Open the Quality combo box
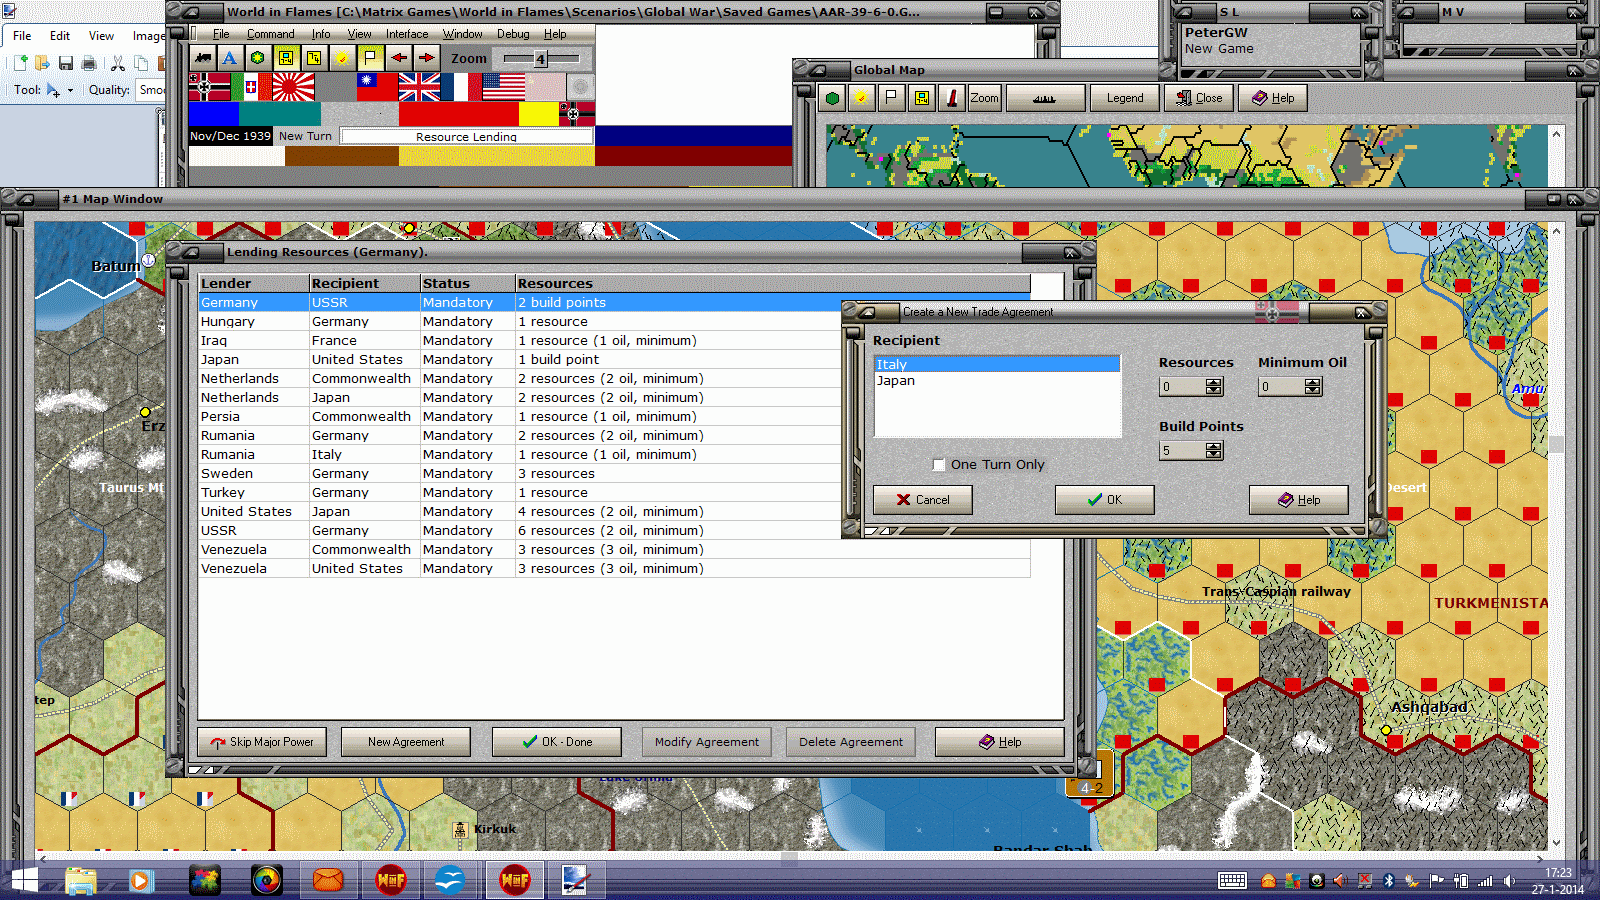Screen dimensions: 1600x900 coord(152,90)
